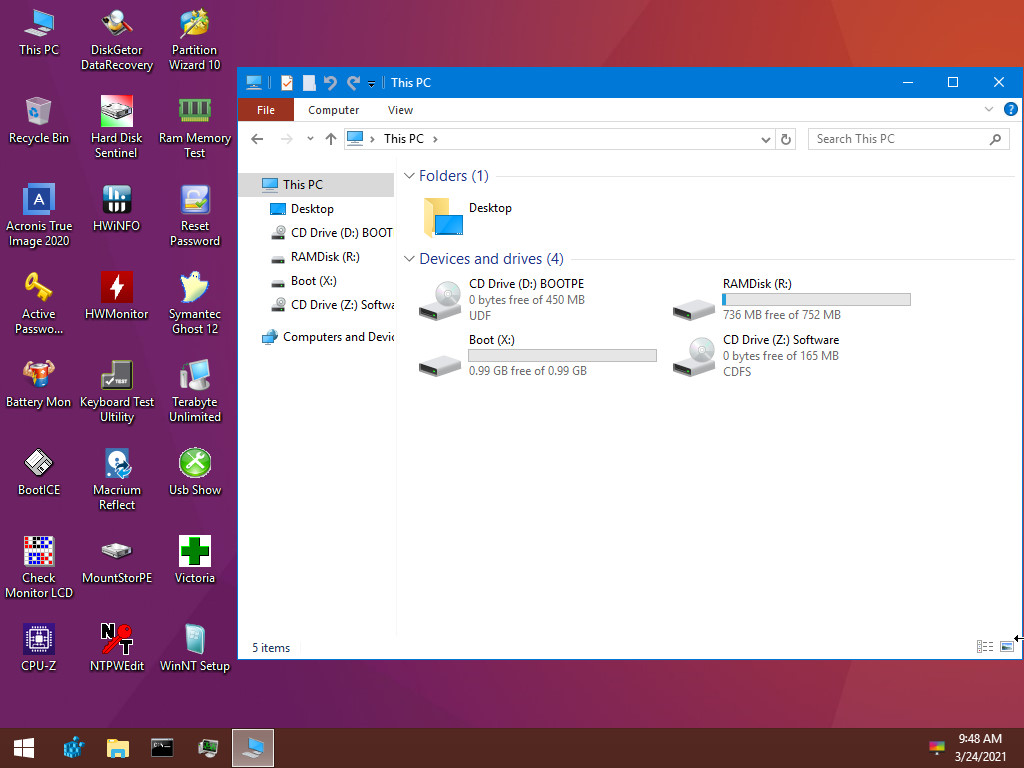Screen dimensions: 1024x768
Task: Open Battery Mon shortcut
Action: click(x=39, y=384)
